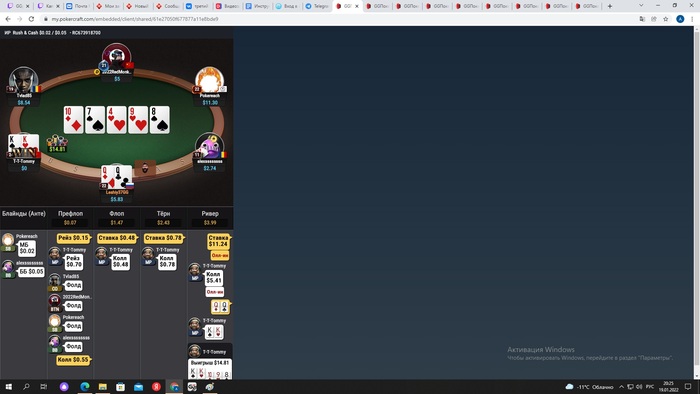Screen dimensions: 700x394
Task: Bookmark this page with the star icon
Action: pyautogui.click(x=666, y=19)
